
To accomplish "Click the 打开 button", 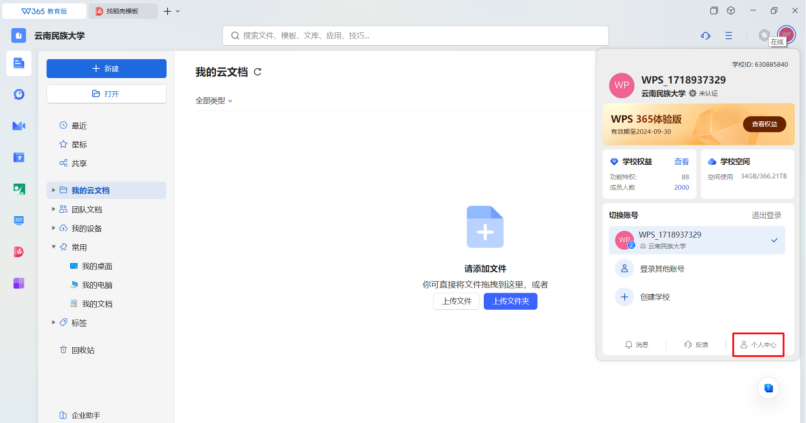I will (x=106, y=94).
